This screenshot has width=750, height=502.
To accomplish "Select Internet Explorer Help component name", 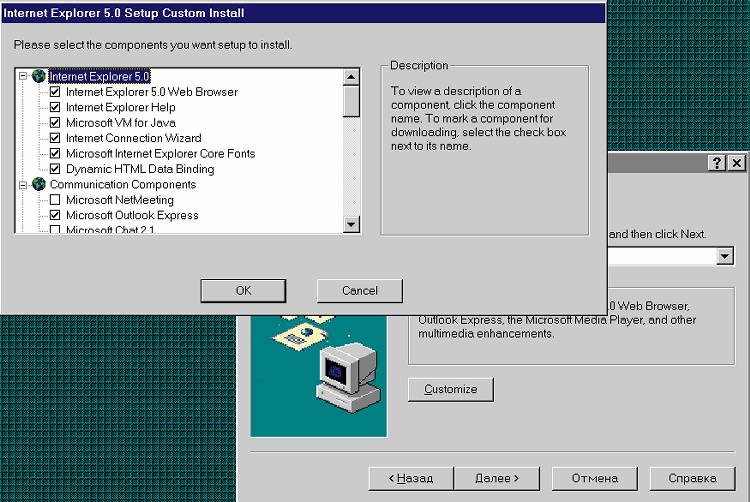I will click(121, 107).
